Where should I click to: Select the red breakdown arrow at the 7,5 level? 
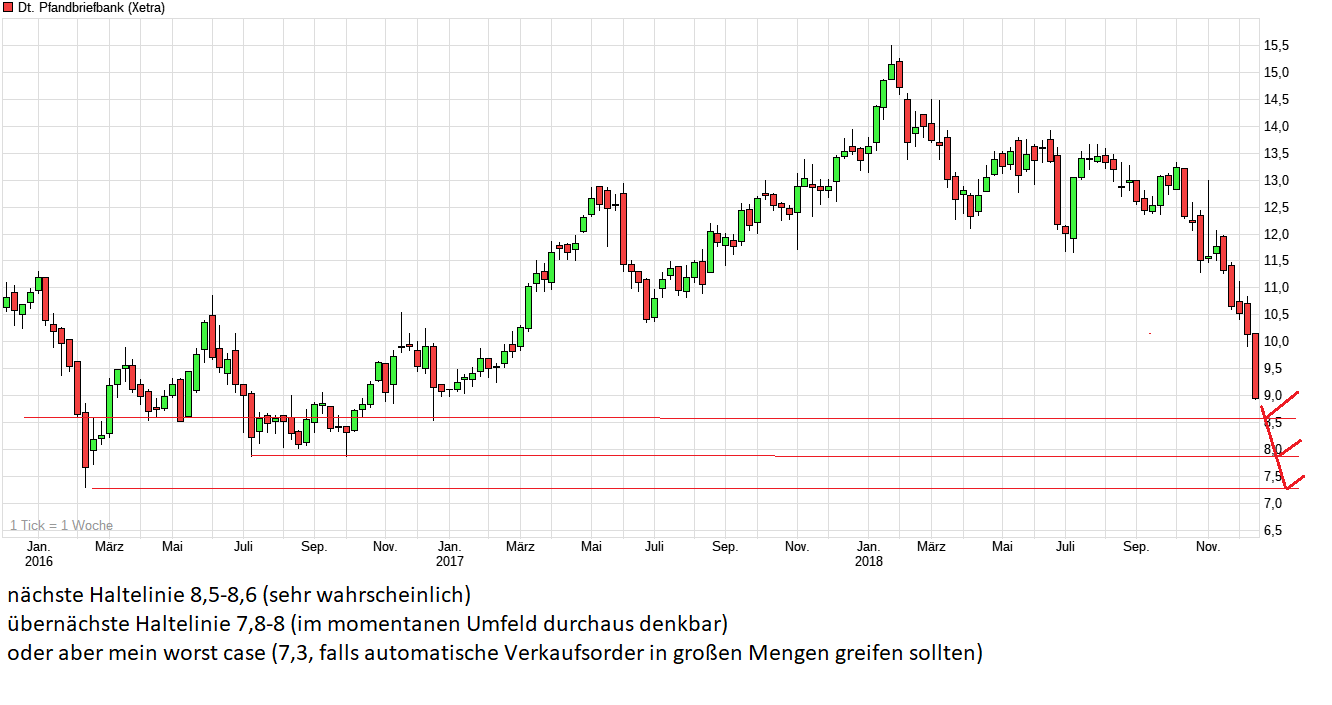[1297, 482]
